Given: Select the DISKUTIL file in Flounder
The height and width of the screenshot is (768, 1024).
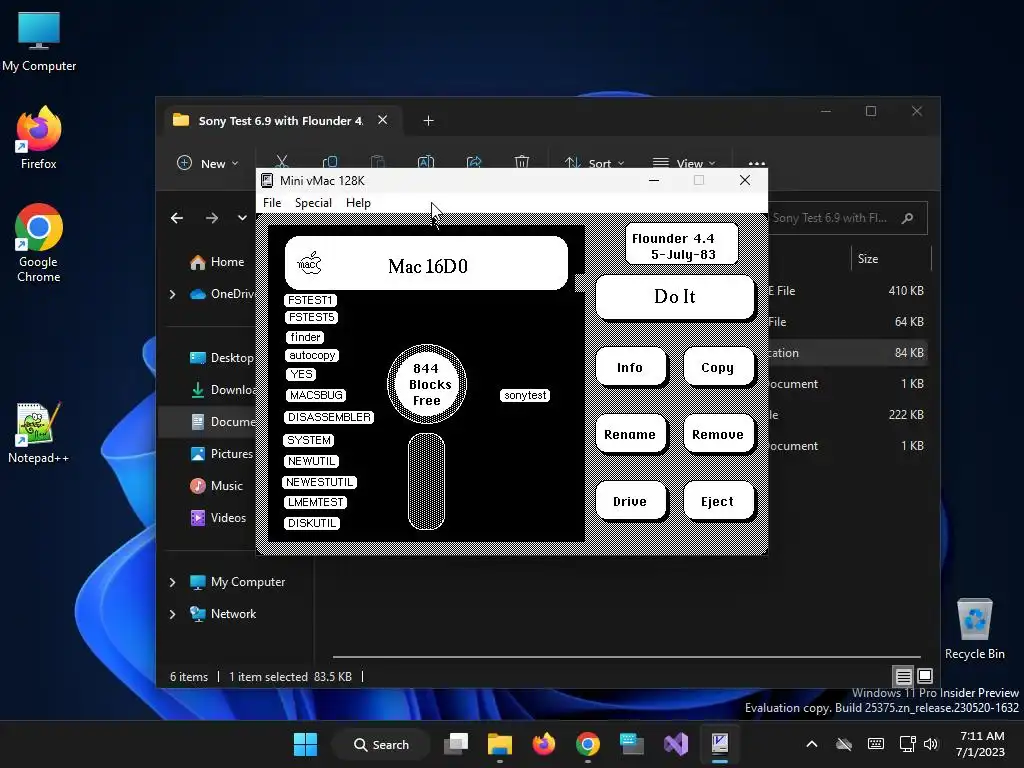Looking at the screenshot, I should (312, 524).
